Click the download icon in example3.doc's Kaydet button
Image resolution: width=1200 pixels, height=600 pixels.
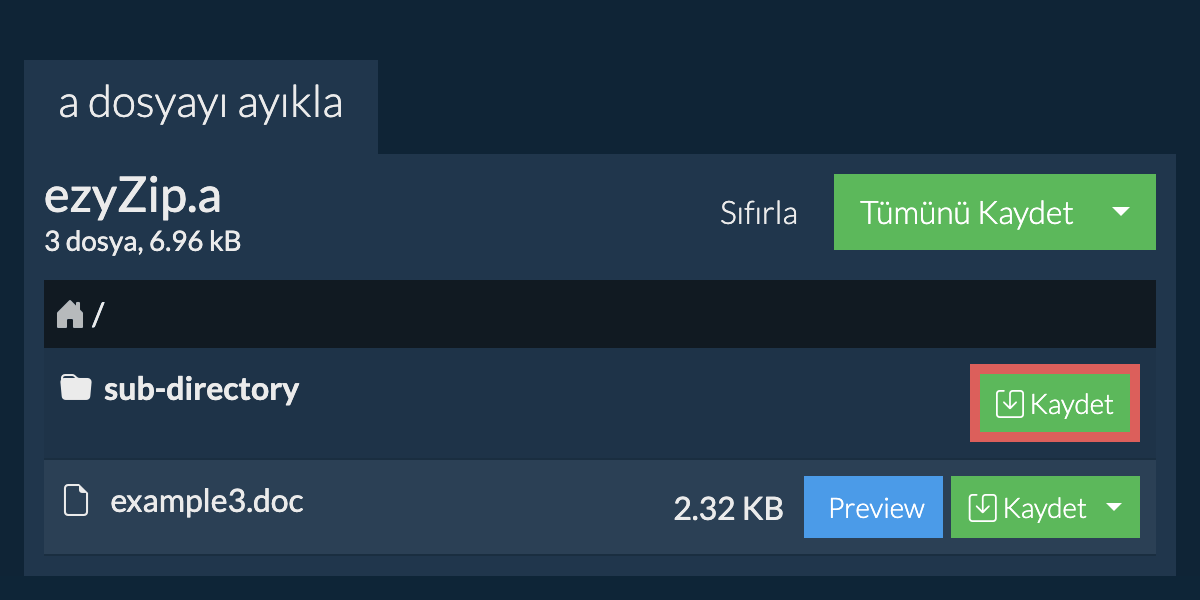[x=983, y=508]
